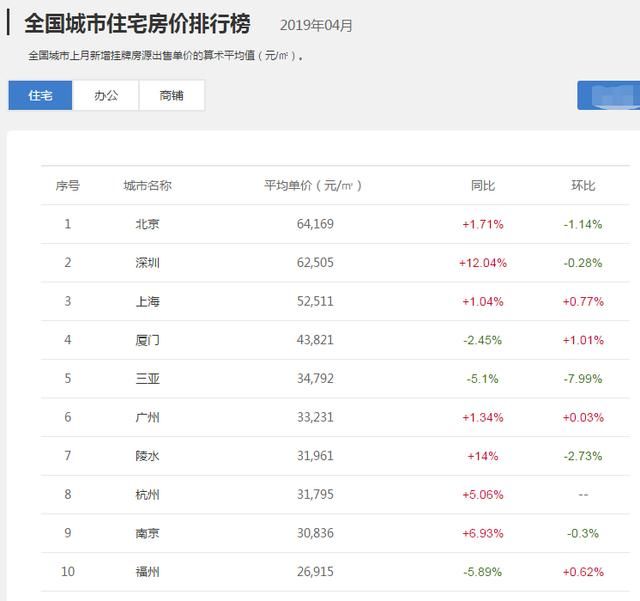Select the price 30,836 for 南京
Image resolution: width=640 pixels, height=601 pixels.
point(315,533)
